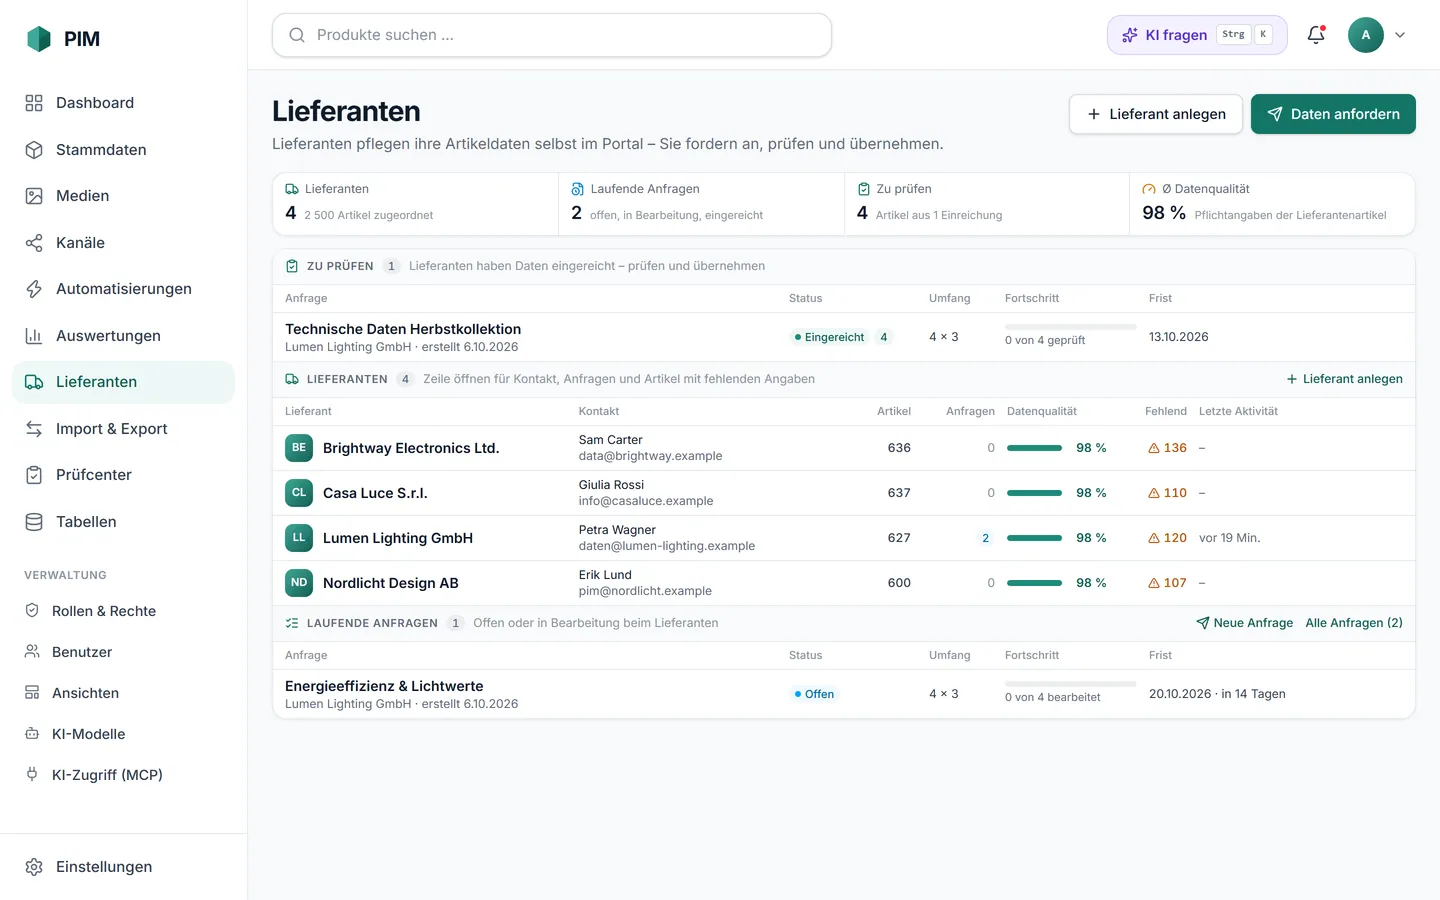Screen dimensions: 1440x900
Task: Select the active Lieferanten sidebar item
Action: click(123, 382)
